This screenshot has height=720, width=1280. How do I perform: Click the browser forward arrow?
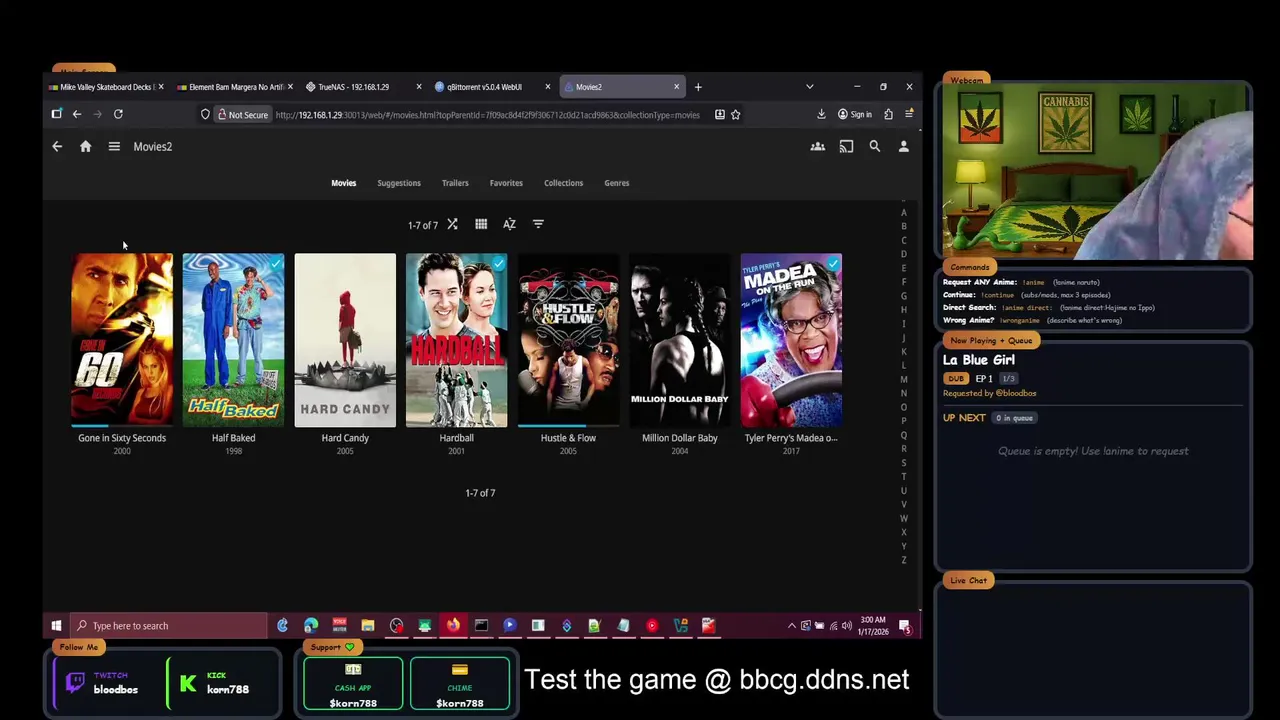coord(97,114)
